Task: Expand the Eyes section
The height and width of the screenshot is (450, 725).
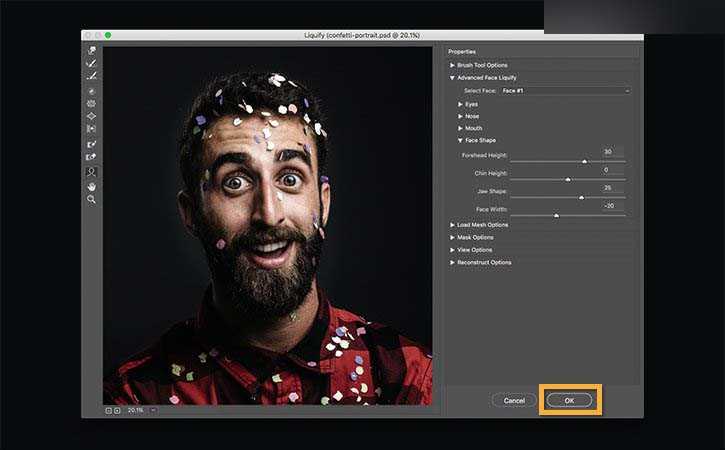Action: point(461,104)
